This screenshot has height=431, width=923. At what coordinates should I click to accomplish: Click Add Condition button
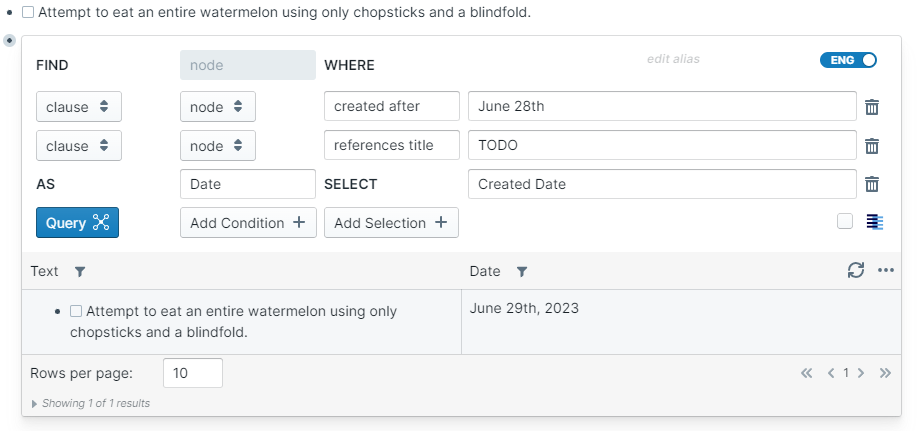click(248, 223)
